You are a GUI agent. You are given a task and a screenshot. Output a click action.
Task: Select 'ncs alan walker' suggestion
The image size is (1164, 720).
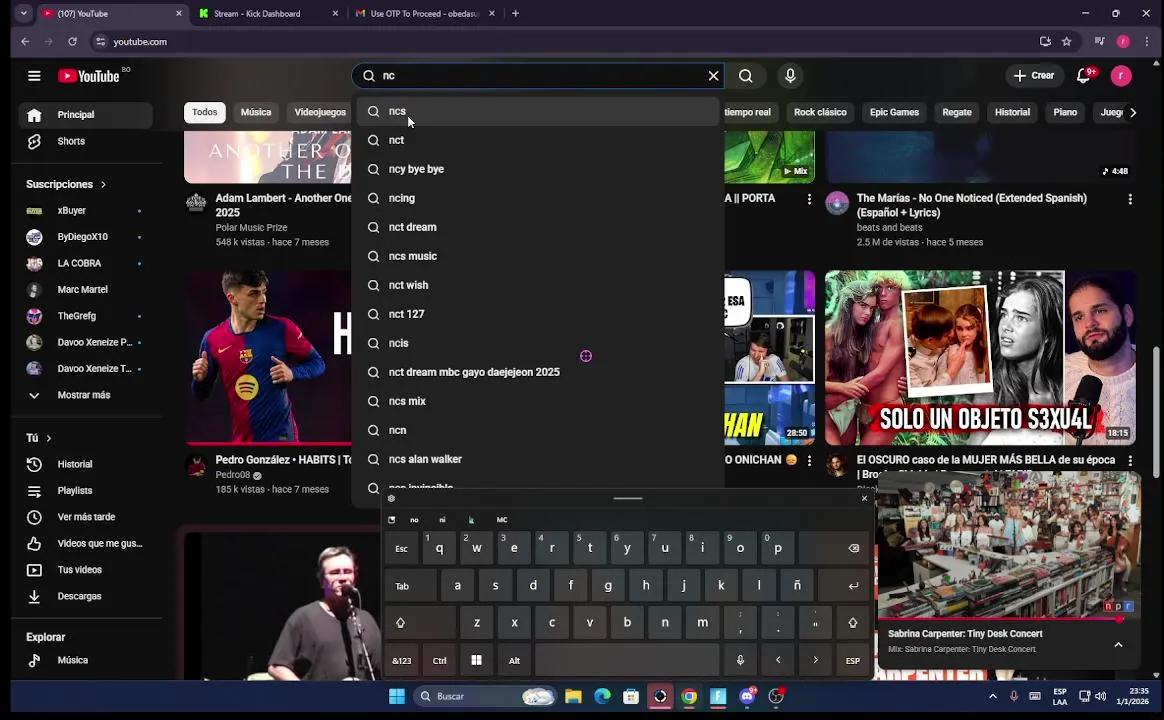point(538,459)
